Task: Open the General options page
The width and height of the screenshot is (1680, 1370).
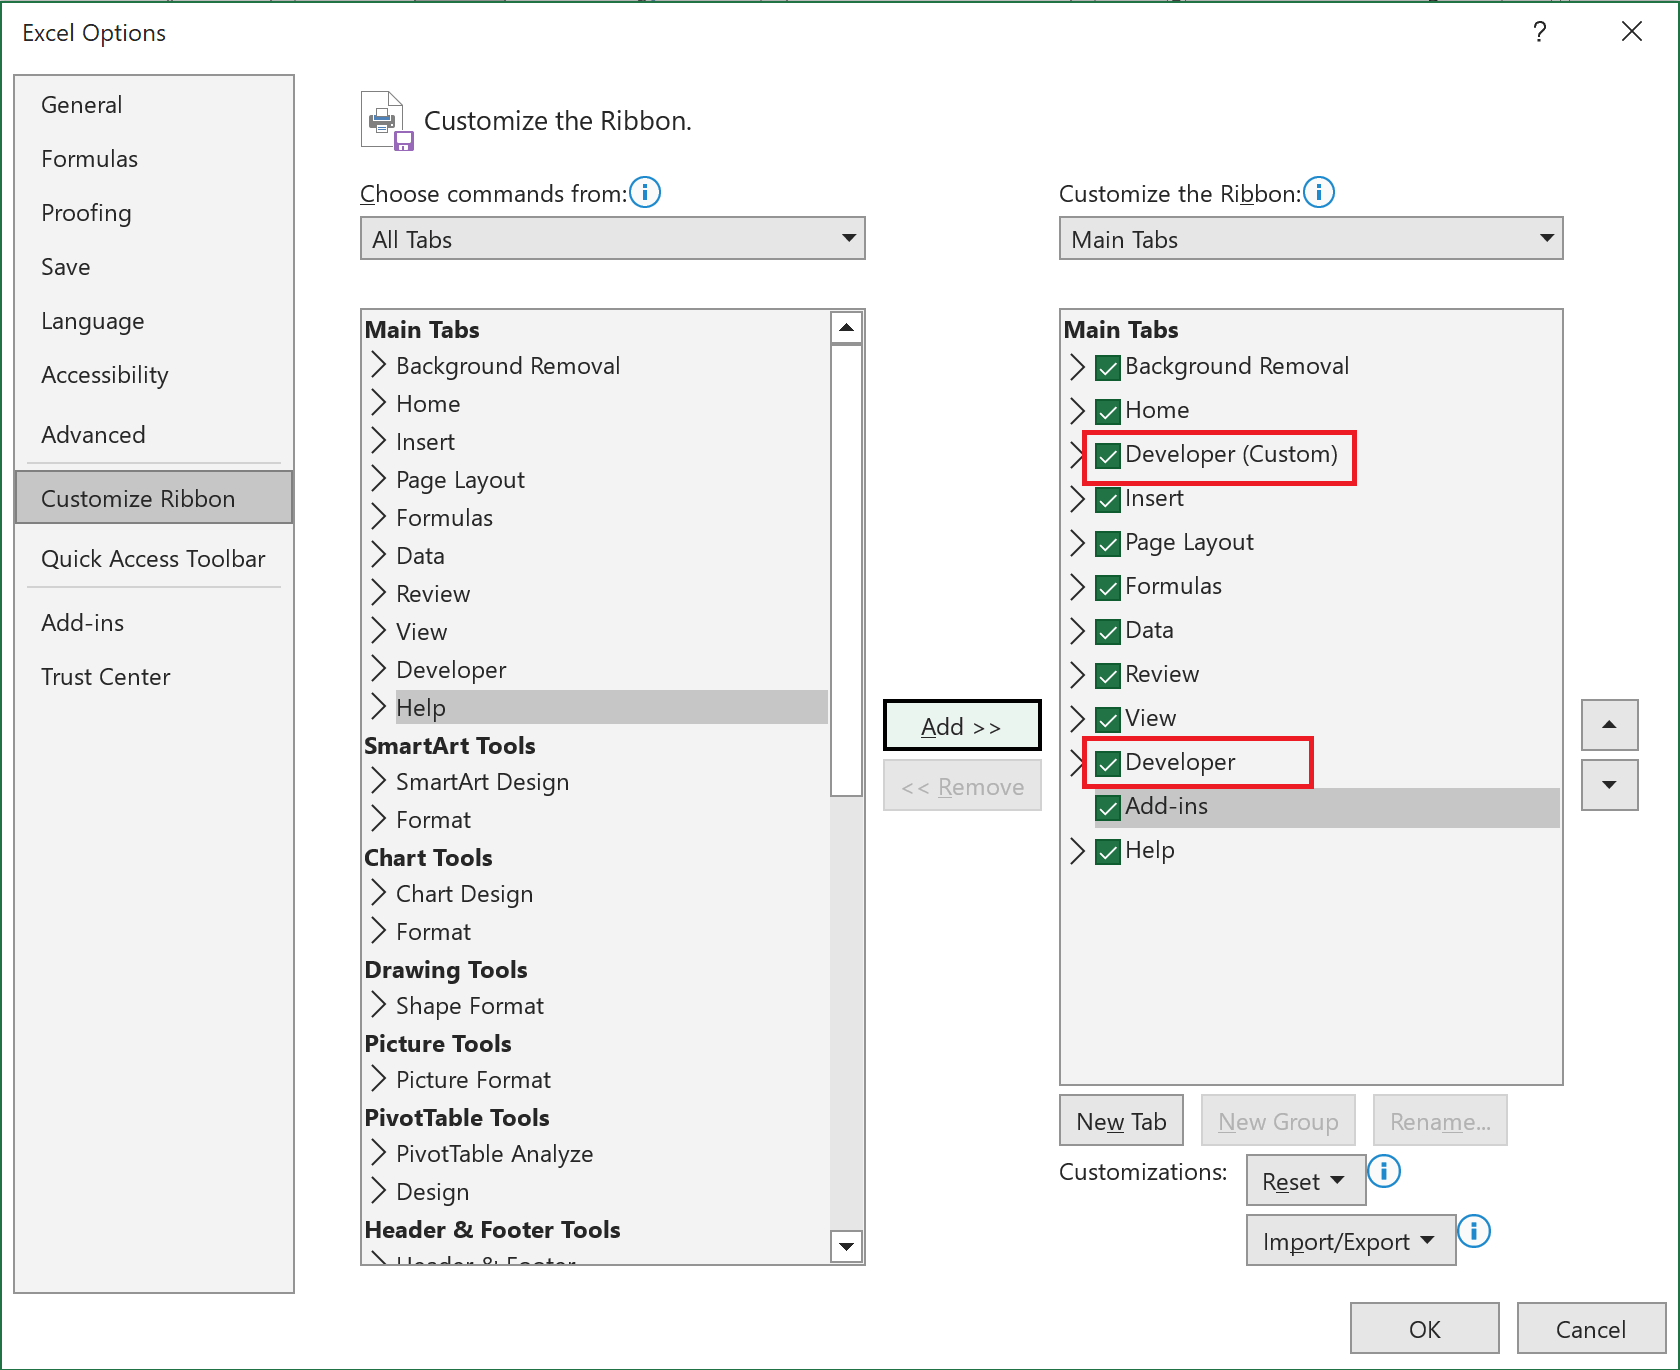Action: (82, 104)
